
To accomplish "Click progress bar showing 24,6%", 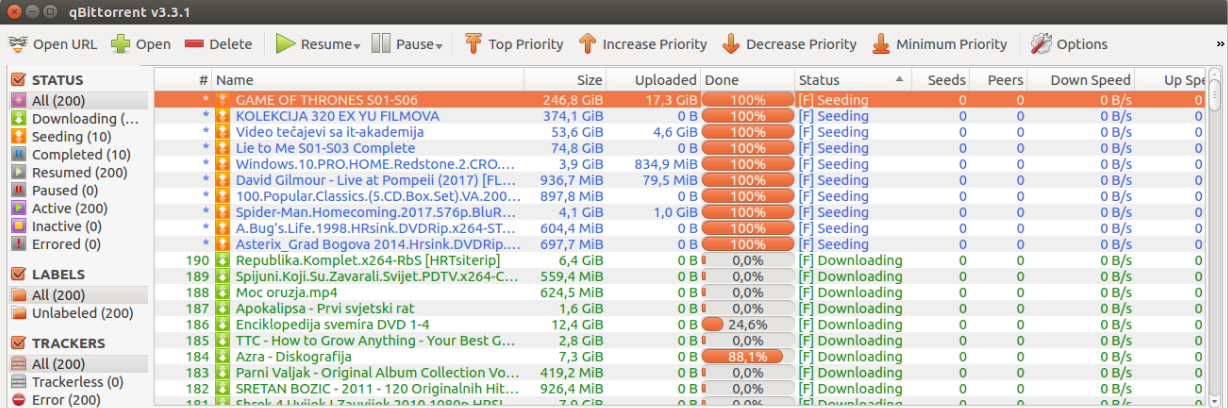I will click(747, 324).
